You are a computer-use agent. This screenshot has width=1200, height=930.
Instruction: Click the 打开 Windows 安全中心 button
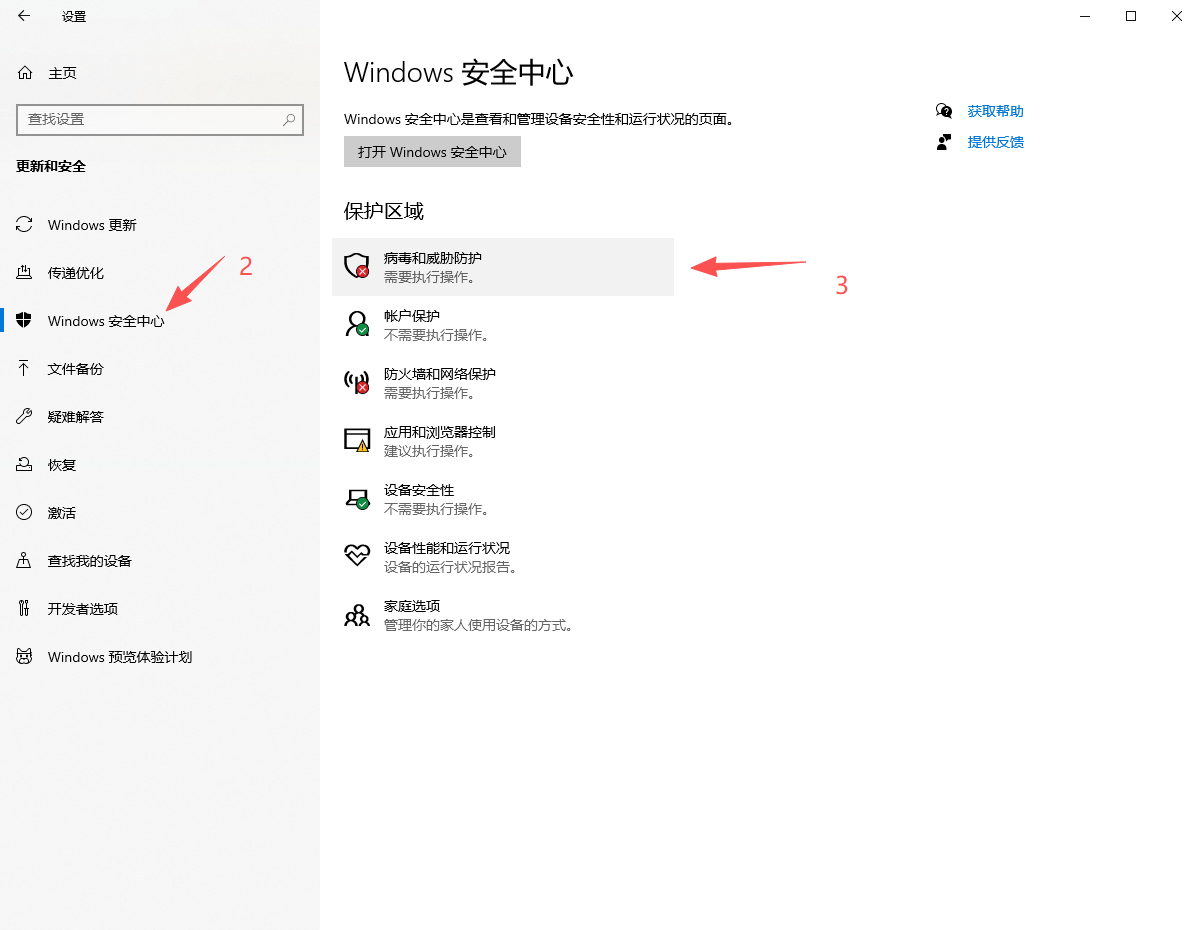pyautogui.click(x=432, y=152)
